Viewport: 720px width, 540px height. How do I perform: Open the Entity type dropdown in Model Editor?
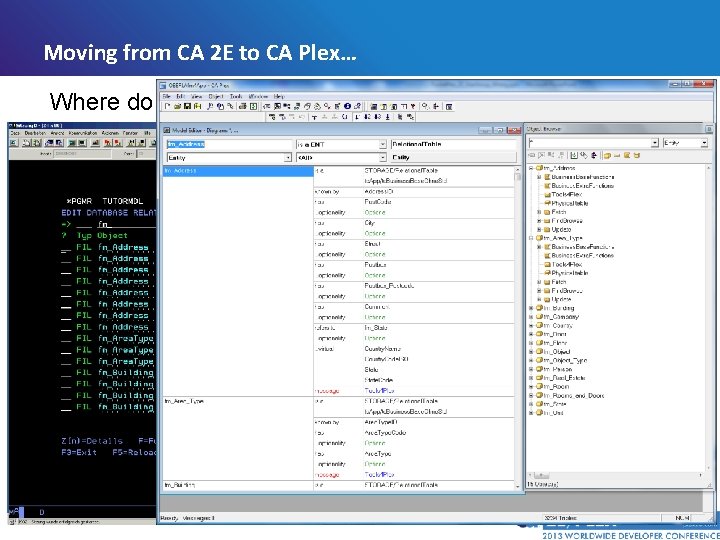288,158
